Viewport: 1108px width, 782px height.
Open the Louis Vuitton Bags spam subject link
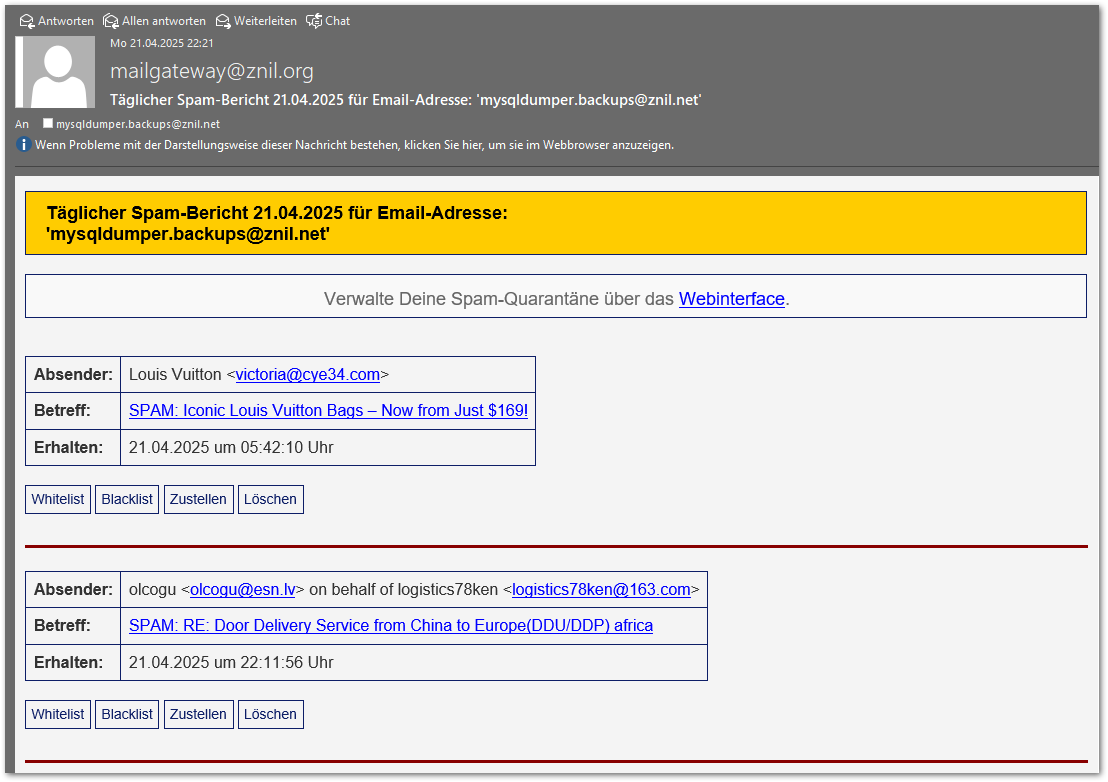point(328,411)
